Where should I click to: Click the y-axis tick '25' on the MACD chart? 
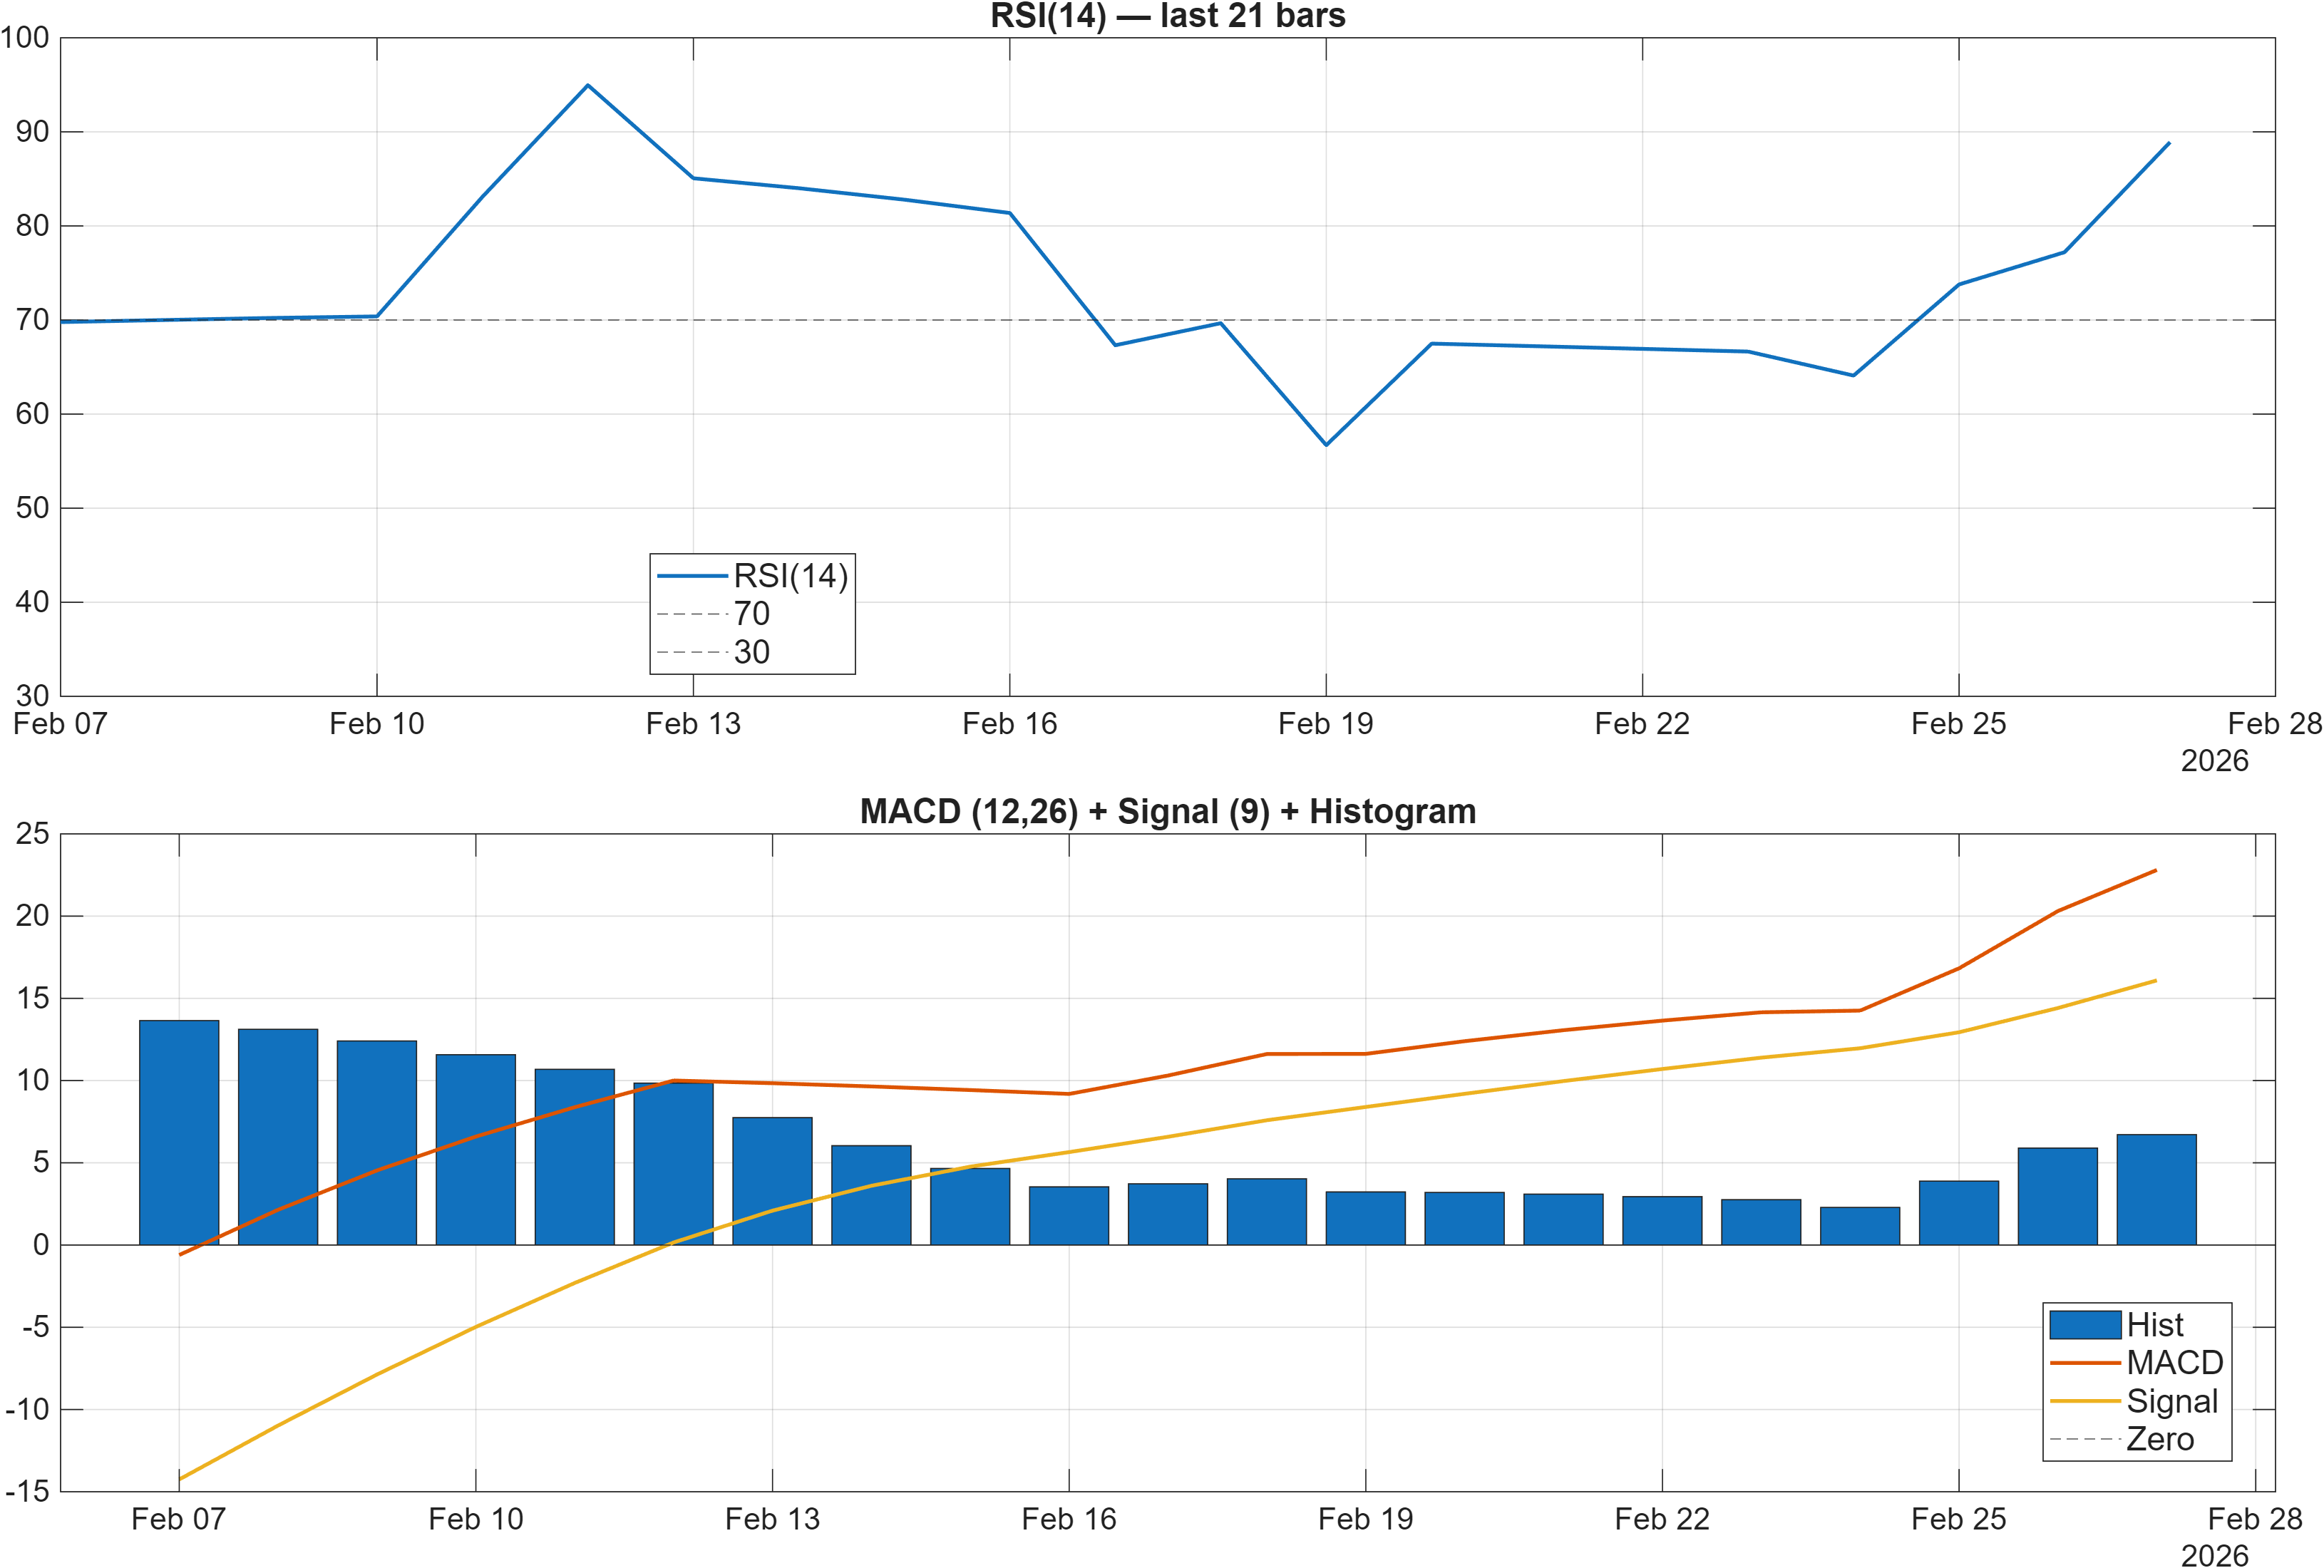(x=32, y=834)
